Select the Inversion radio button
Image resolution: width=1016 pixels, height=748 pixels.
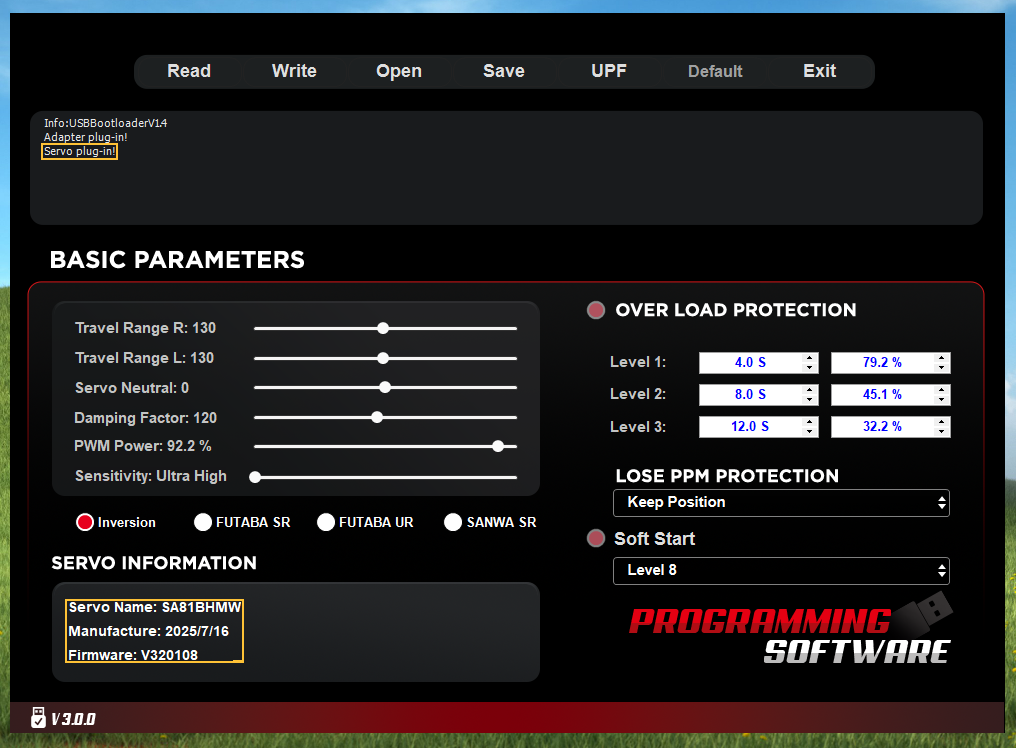coord(85,522)
